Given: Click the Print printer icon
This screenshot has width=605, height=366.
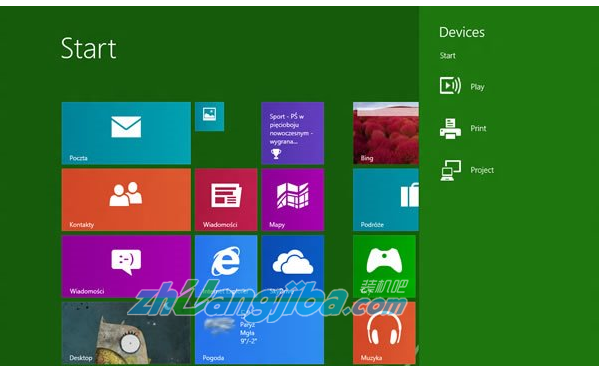Looking at the screenshot, I should 450,128.
